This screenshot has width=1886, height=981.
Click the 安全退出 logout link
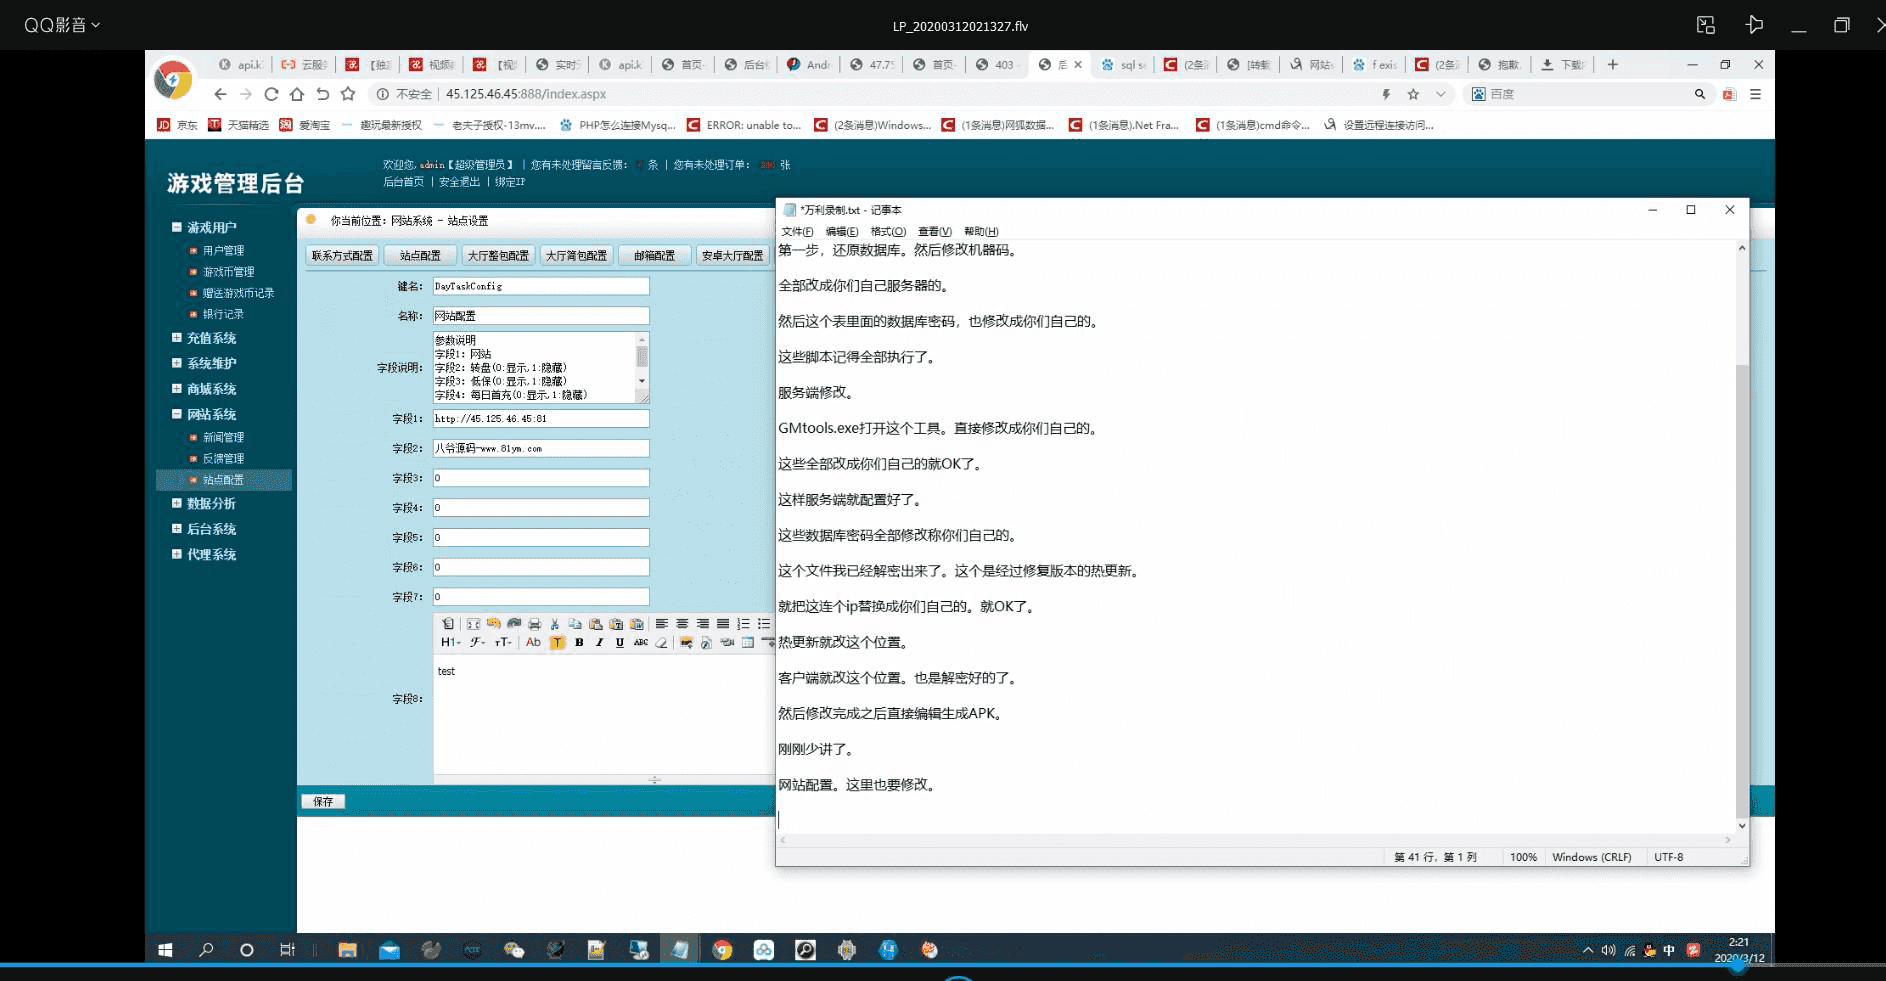[x=459, y=182]
